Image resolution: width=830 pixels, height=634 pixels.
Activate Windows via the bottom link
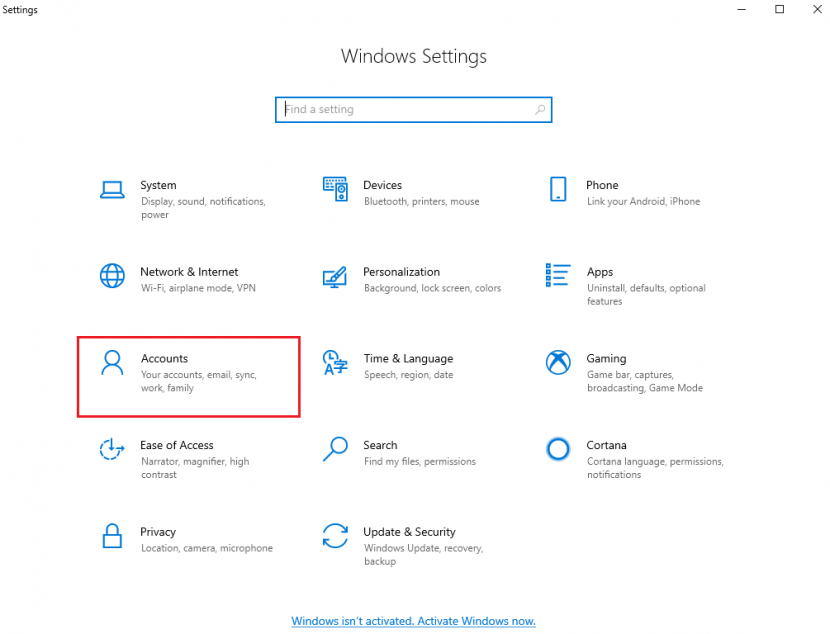pyautogui.click(x=413, y=621)
